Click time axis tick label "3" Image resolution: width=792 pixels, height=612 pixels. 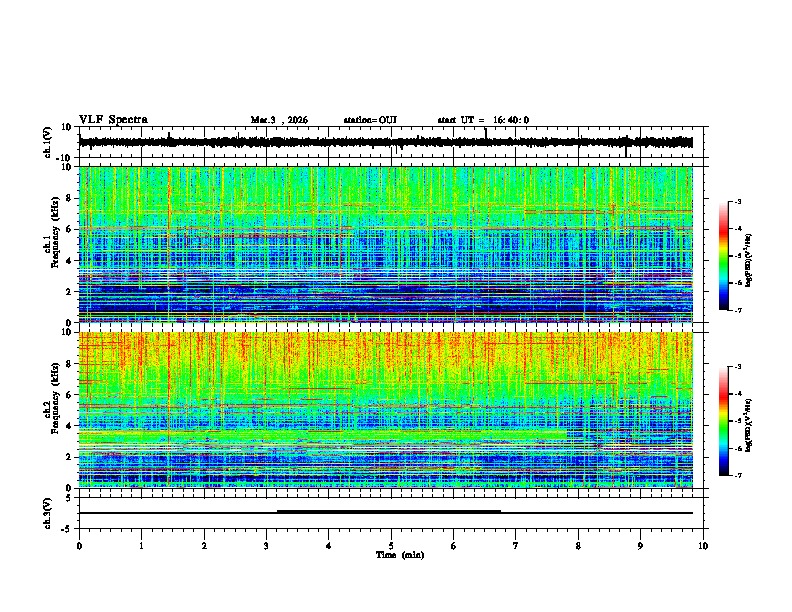coord(266,546)
